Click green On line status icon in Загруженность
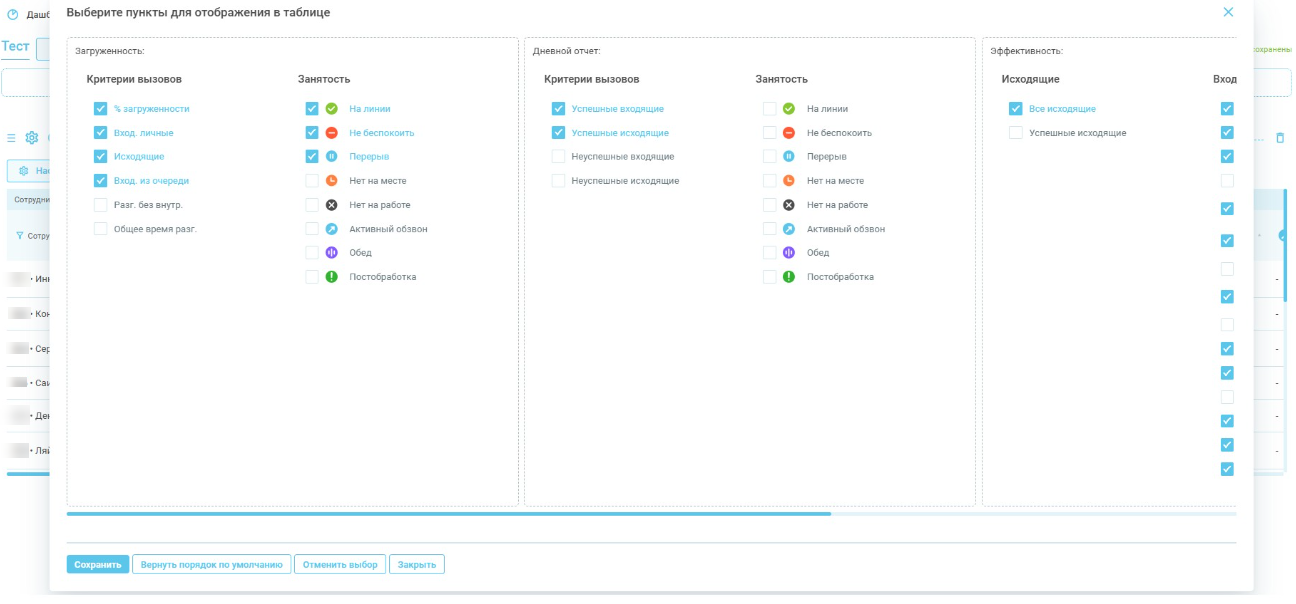The height and width of the screenshot is (604, 1296). [x=332, y=109]
